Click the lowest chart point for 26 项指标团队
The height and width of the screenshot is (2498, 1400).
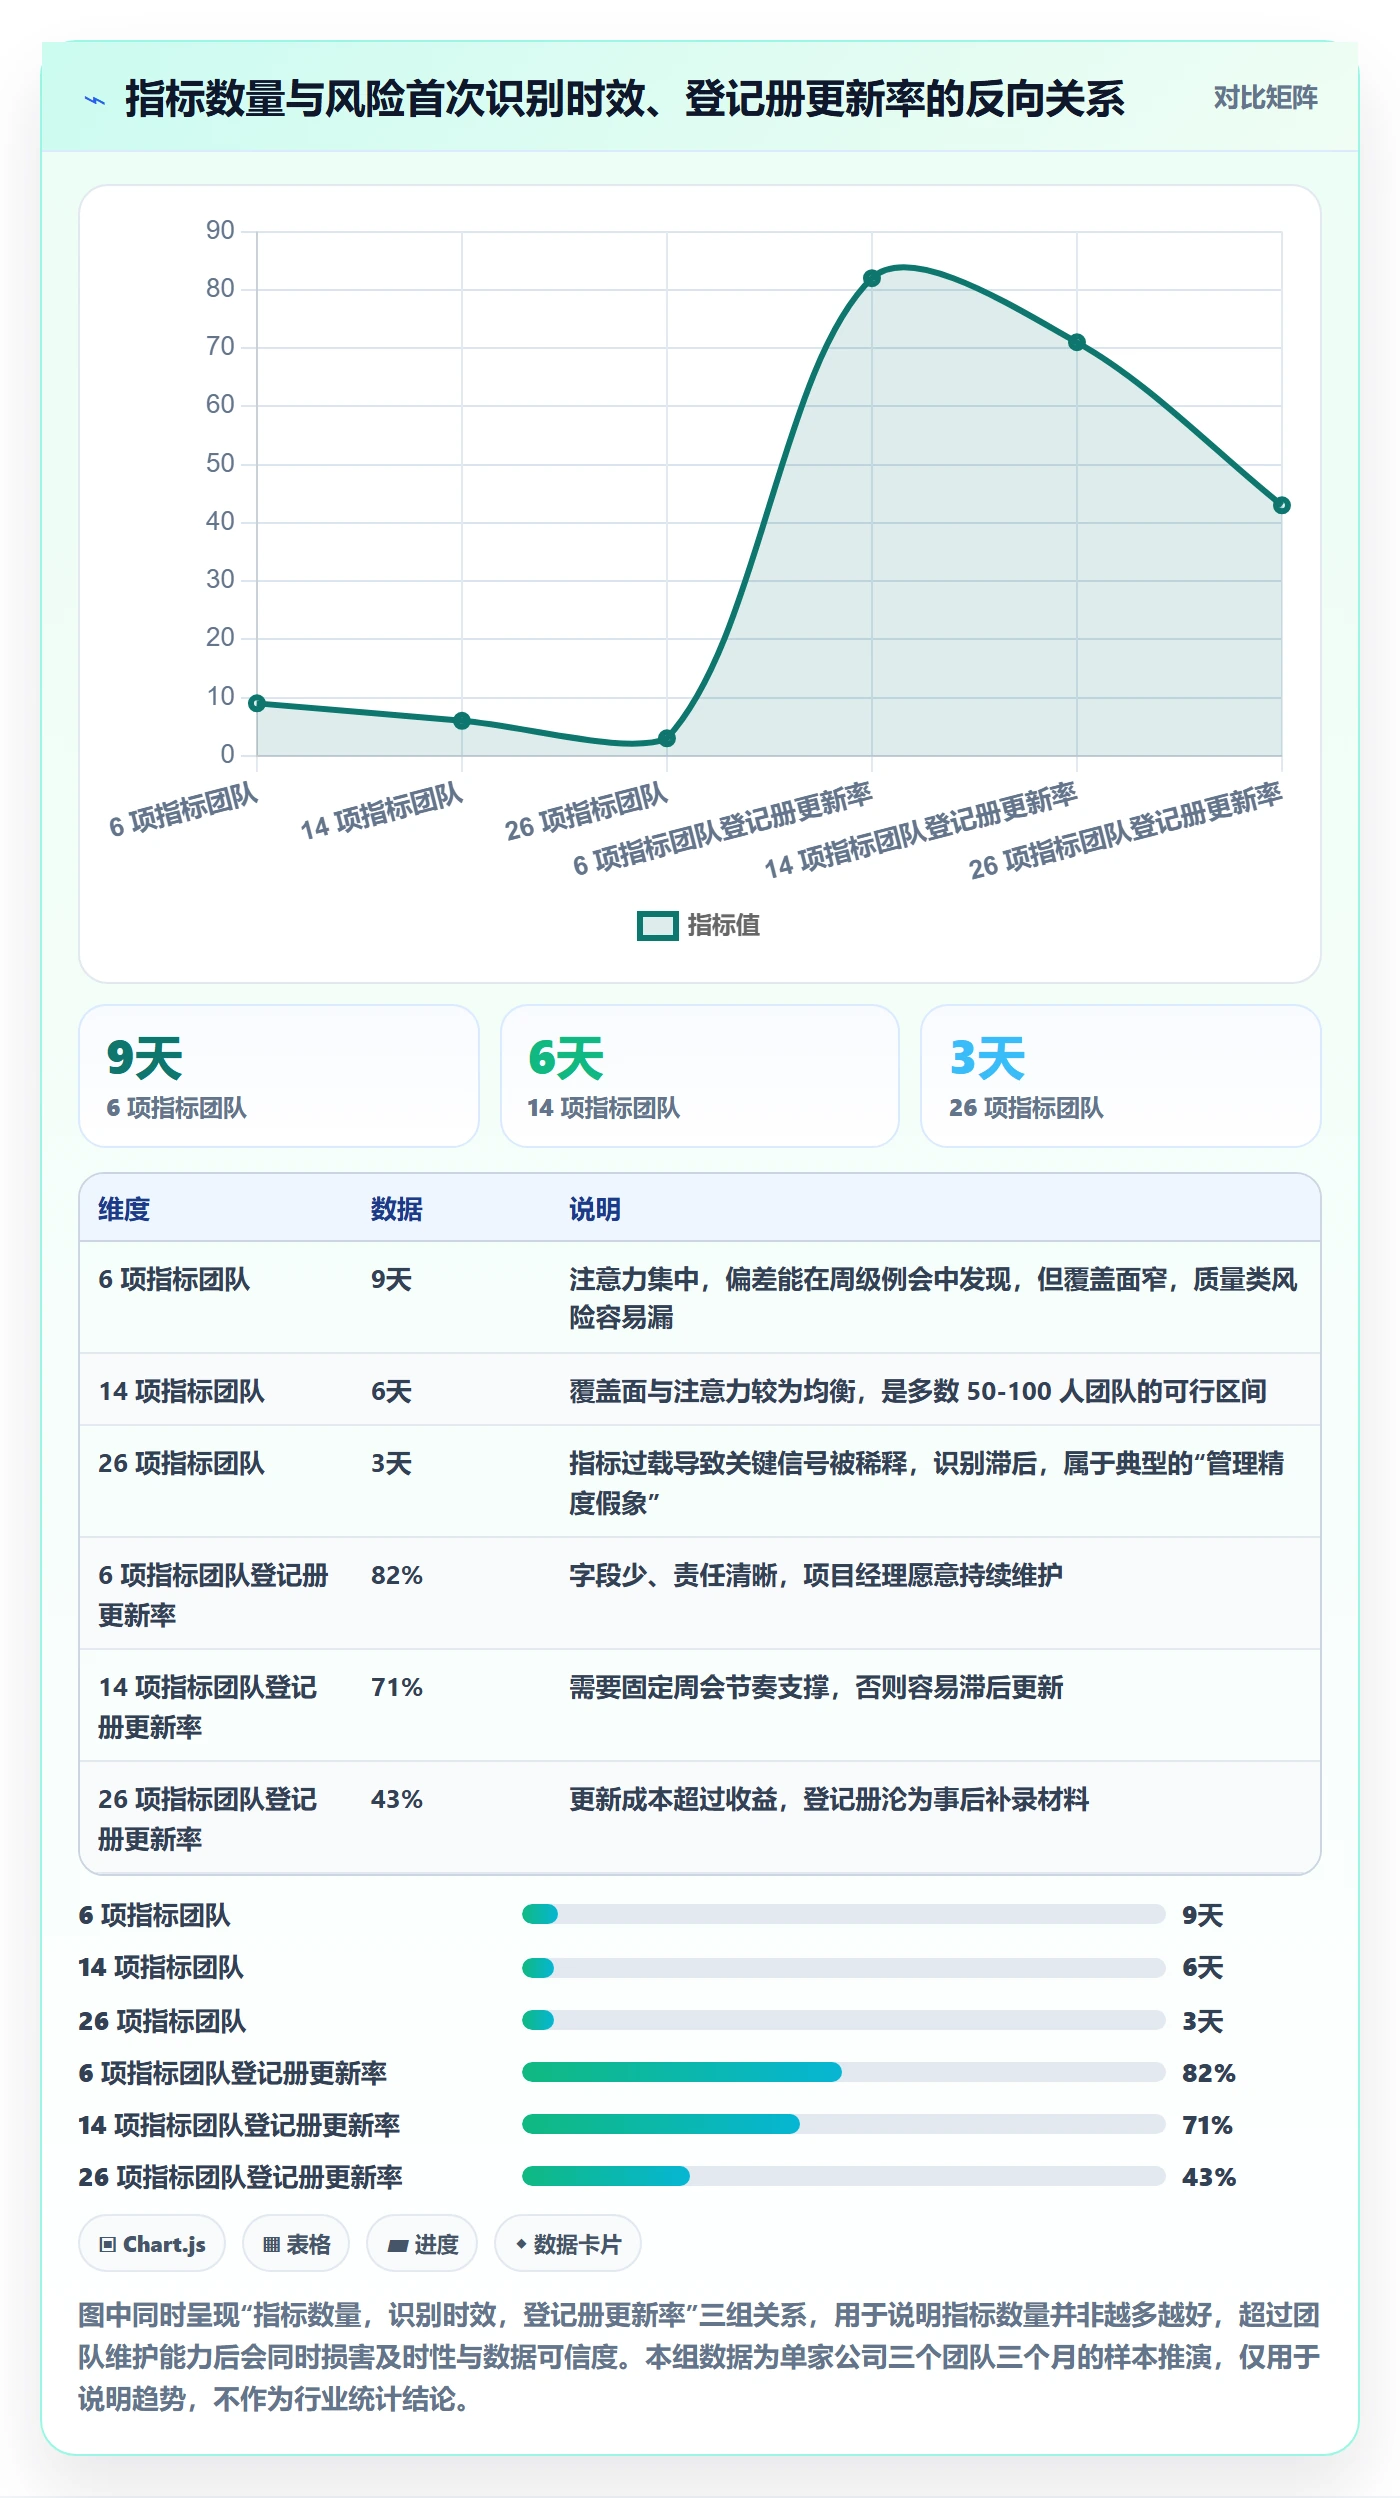pyautogui.click(x=667, y=738)
